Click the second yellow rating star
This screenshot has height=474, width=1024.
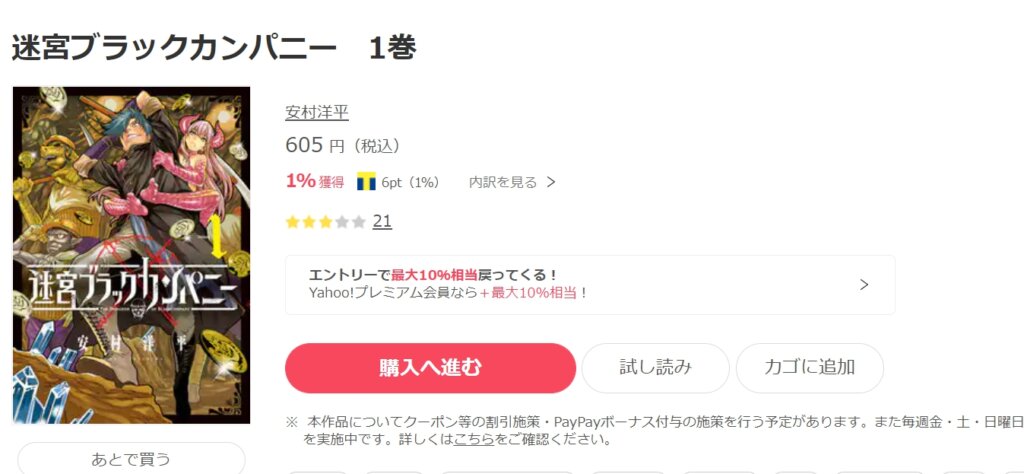pyautogui.click(x=309, y=222)
